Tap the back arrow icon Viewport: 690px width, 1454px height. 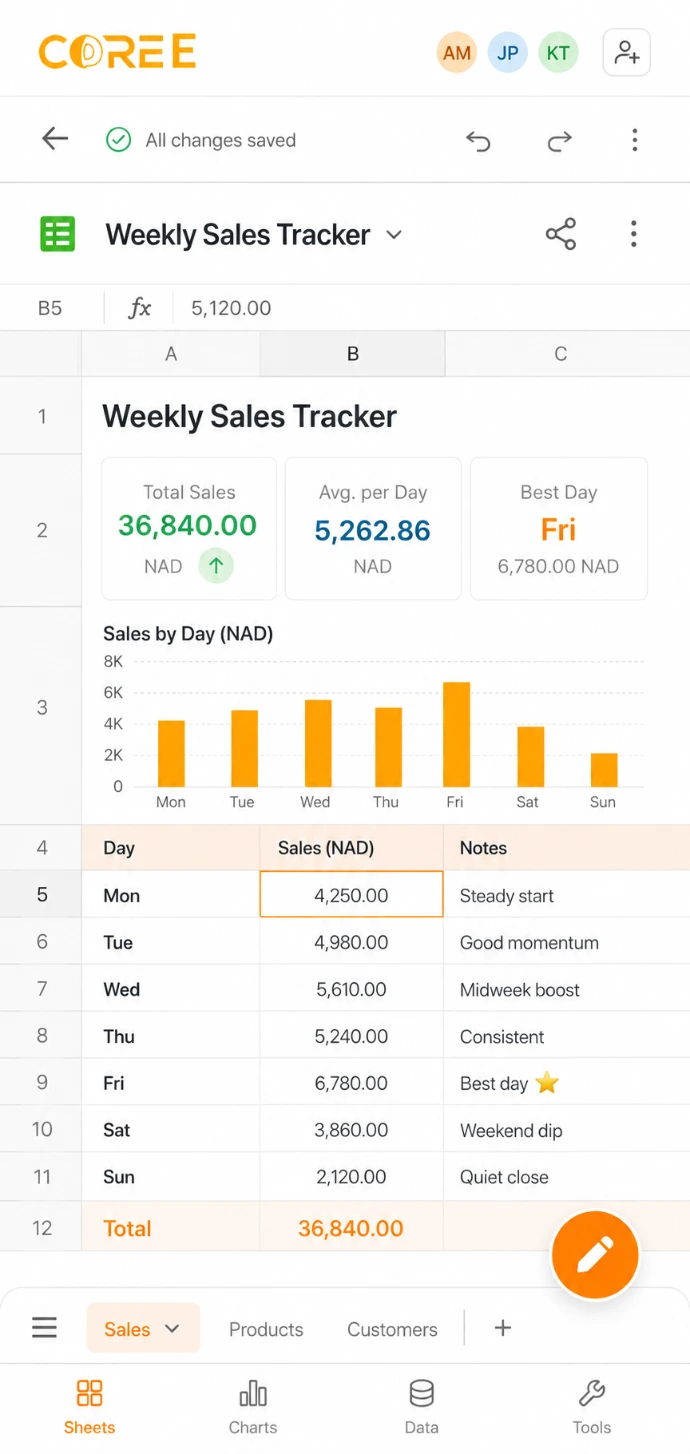pyautogui.click(x=55, y=139)
